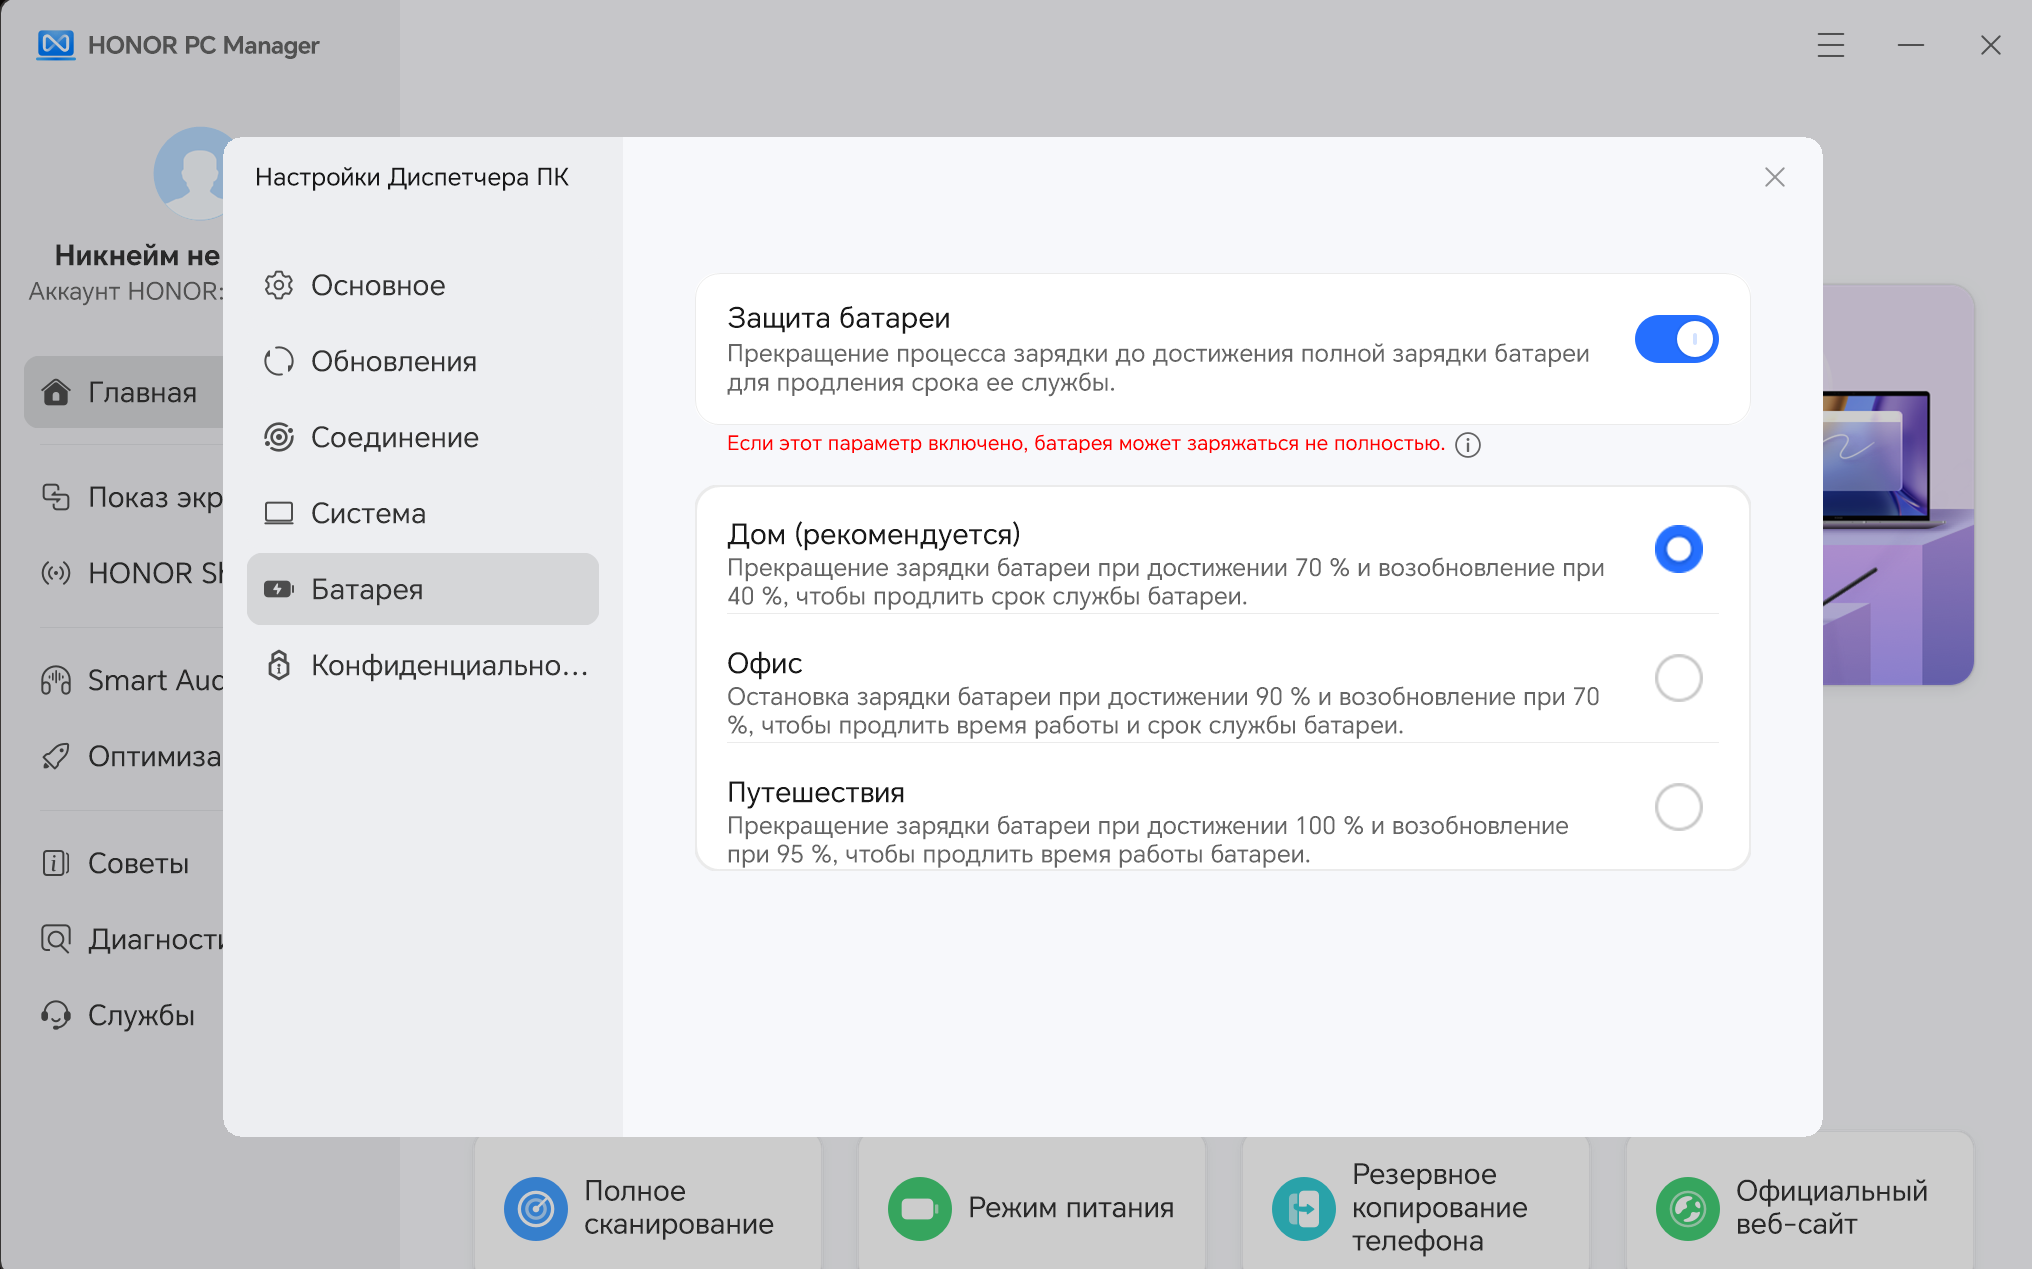This screenshot has height=1269, width=2032.
Task: Select the Дом (рекомендуется) radio button
Action: [x=1678, y=549]
